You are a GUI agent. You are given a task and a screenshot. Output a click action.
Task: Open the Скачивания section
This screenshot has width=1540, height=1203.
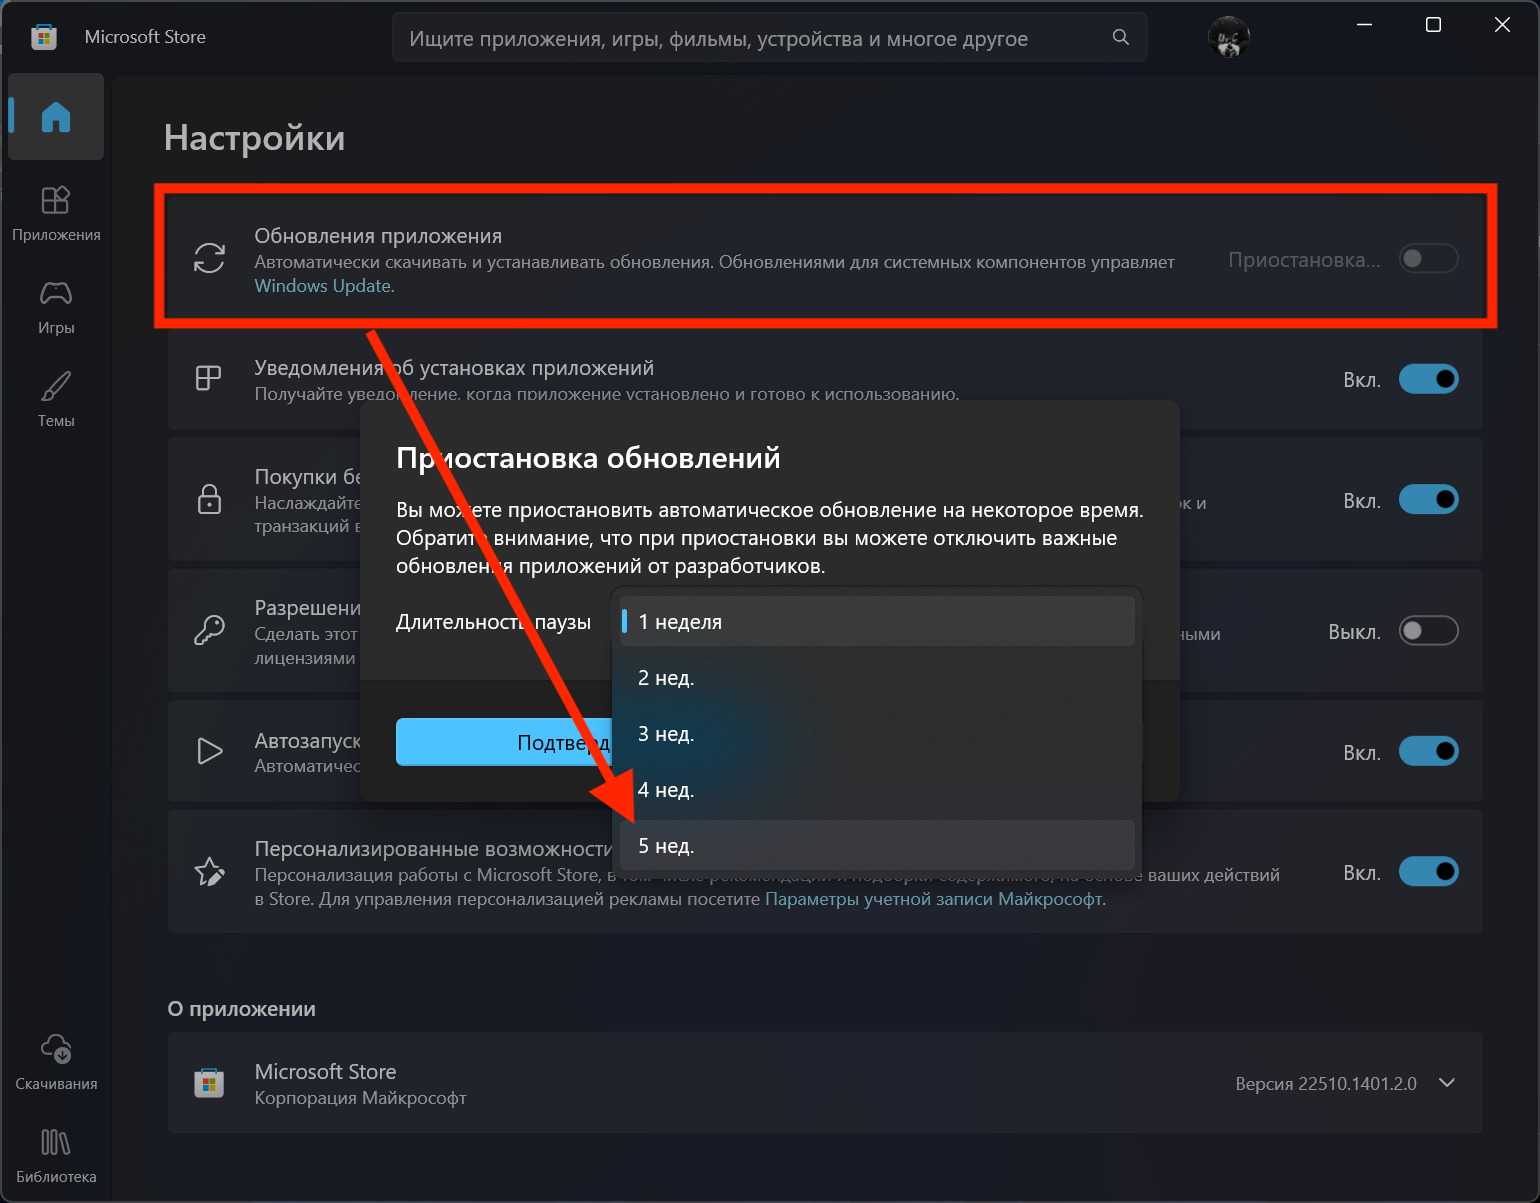pyautogui.click(x=56, y=1062)
